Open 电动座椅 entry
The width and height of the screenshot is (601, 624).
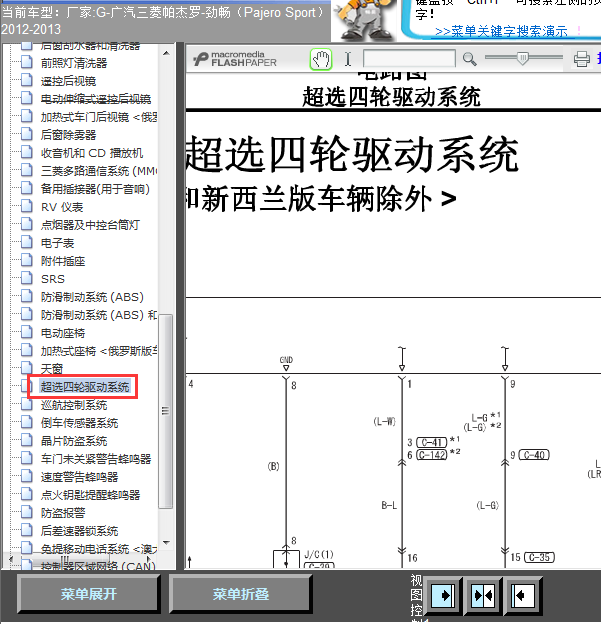pos(63,333)
